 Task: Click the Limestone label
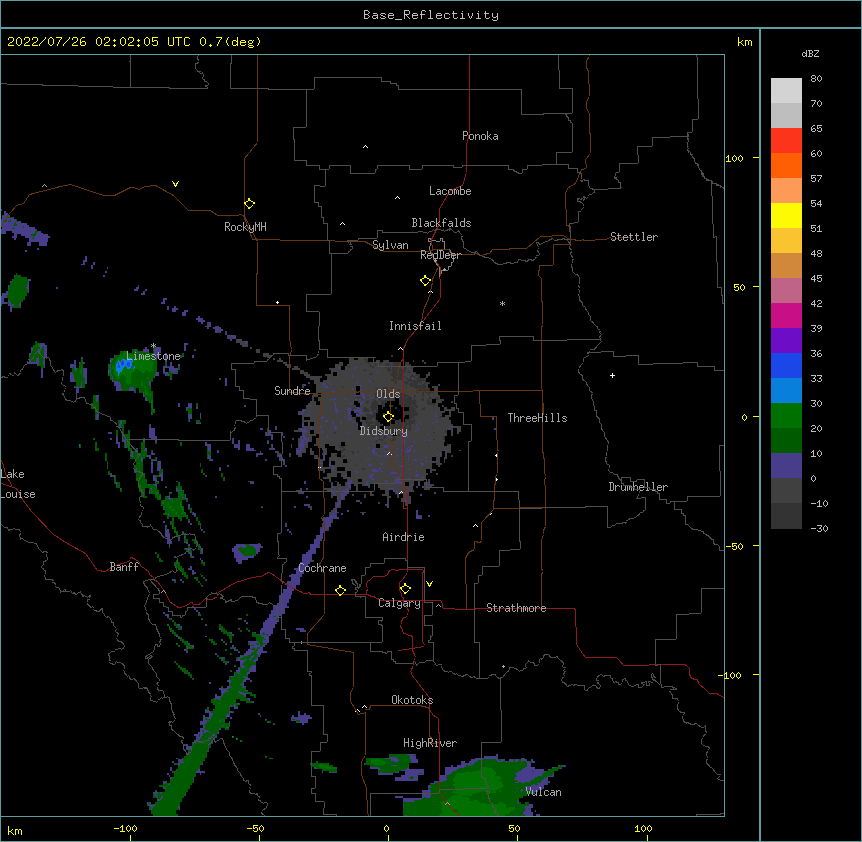(x=153, y=356)
